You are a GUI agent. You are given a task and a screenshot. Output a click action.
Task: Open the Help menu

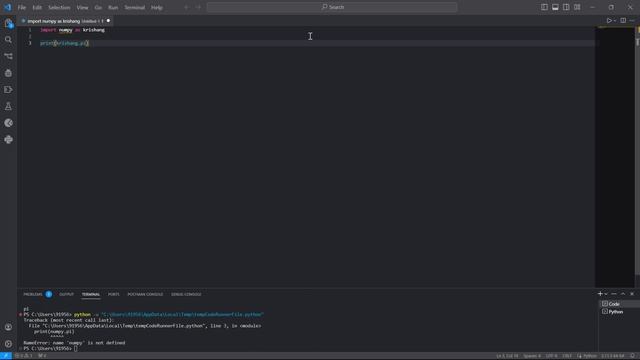157,7
